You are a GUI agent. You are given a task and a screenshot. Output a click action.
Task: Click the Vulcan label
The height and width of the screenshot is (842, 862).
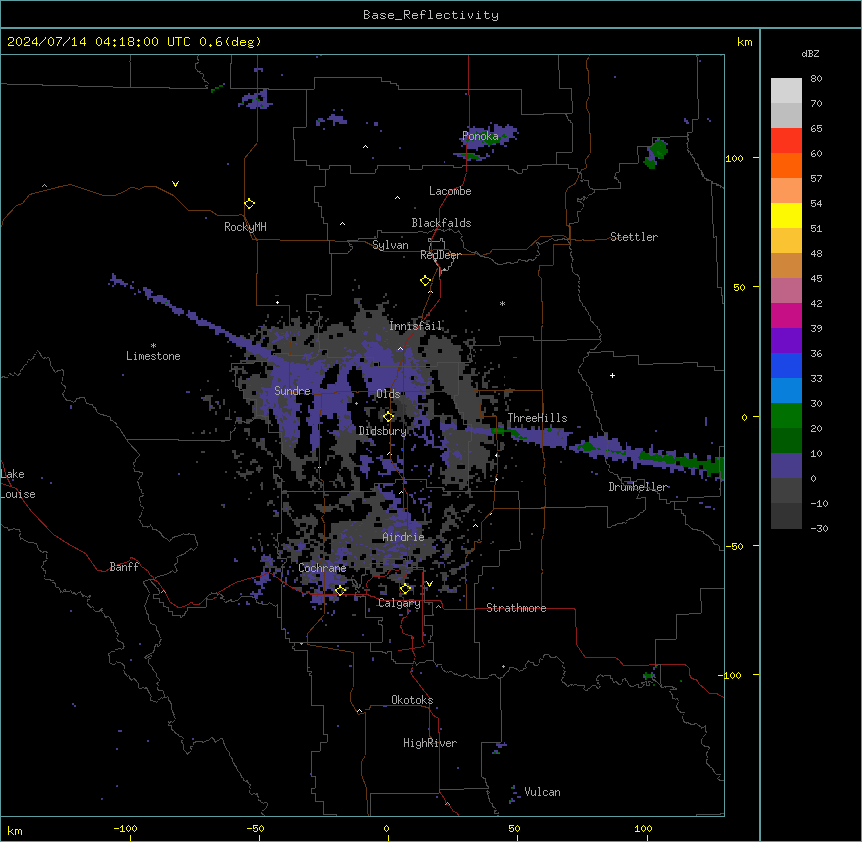point(543,792)
